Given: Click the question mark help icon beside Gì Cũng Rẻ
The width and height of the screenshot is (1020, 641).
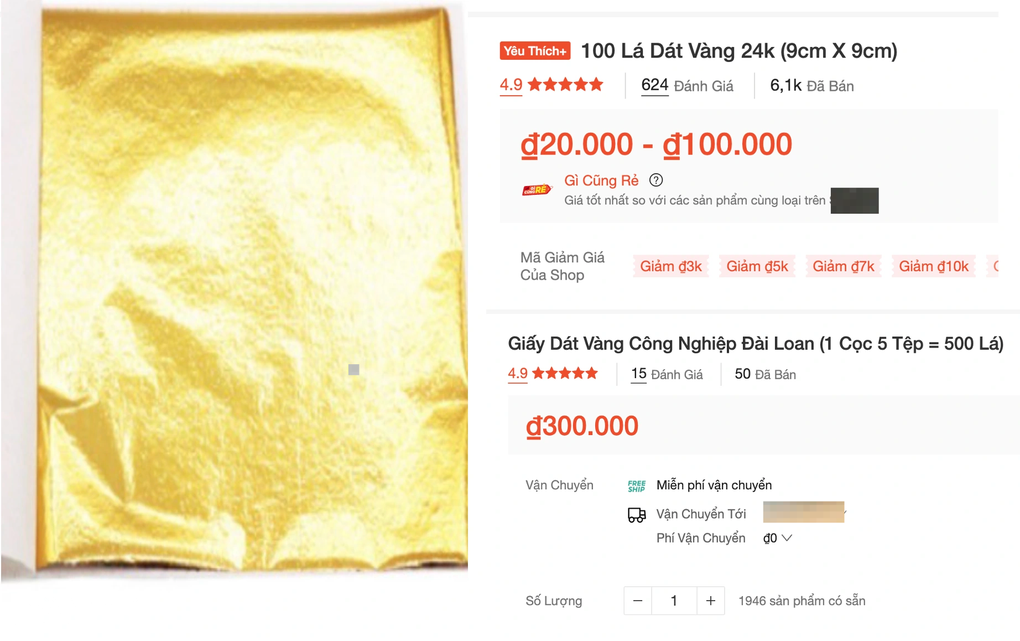Looking at the screenshot, I should pos(656,180).
